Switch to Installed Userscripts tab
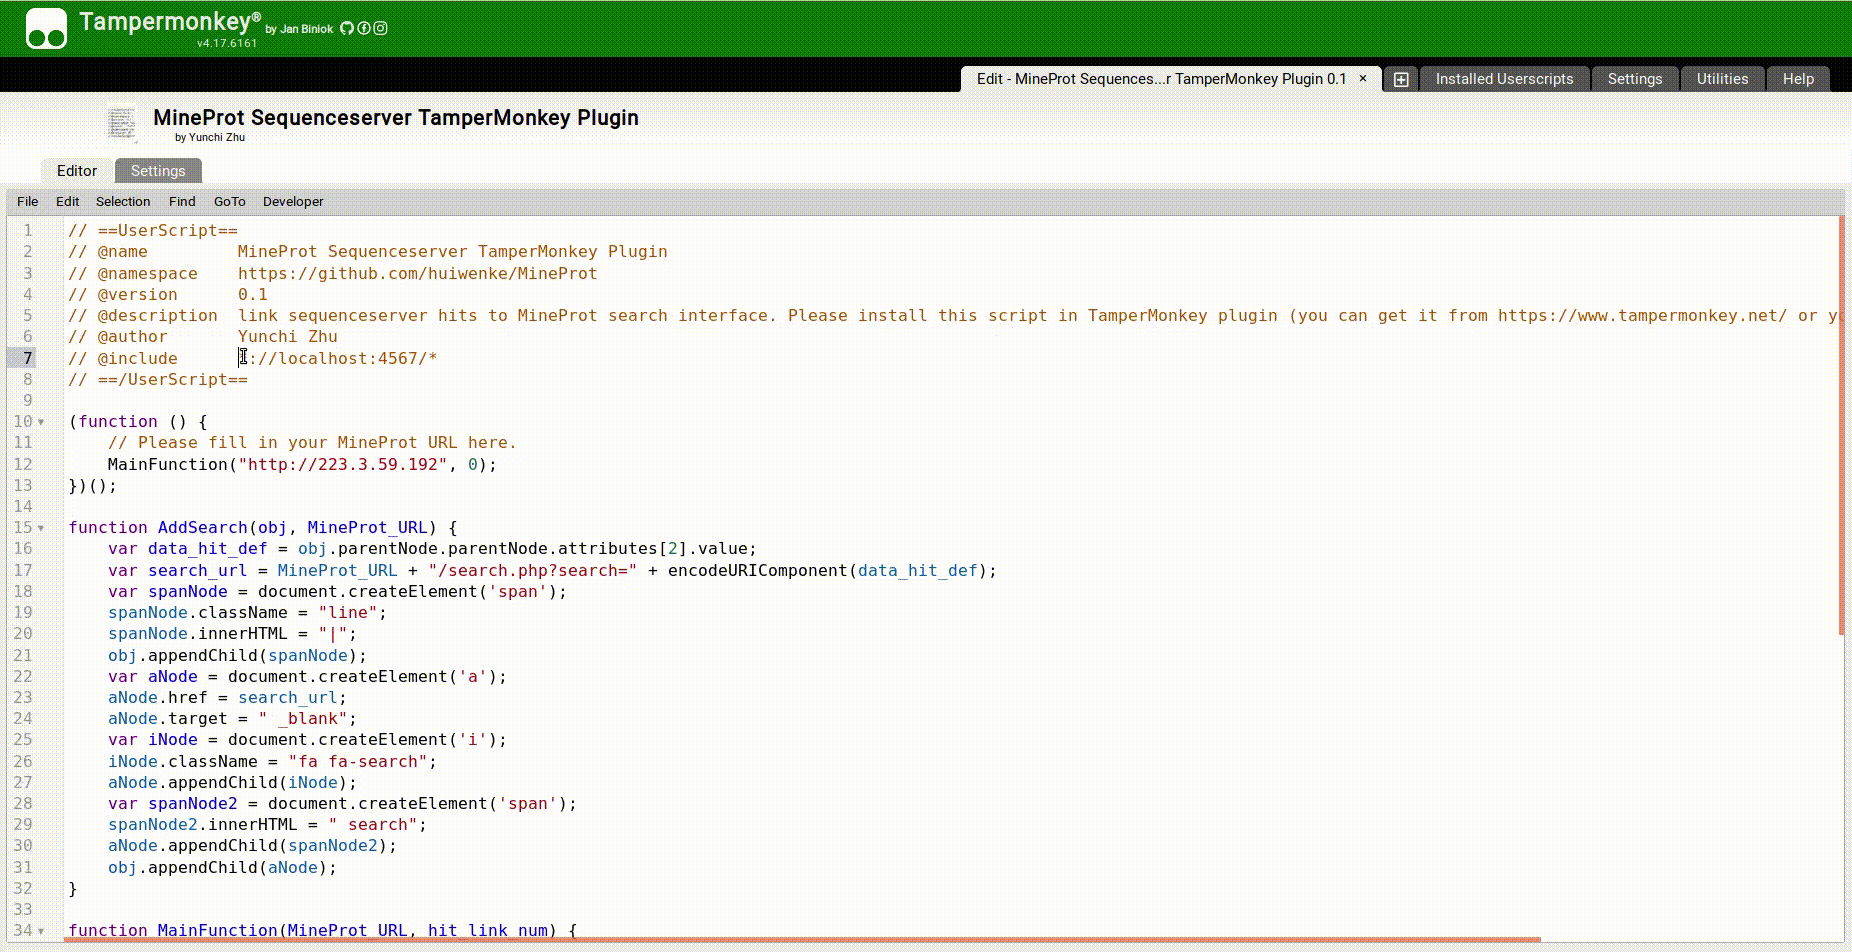The image size is (1852, 952). pos(1504,79)
